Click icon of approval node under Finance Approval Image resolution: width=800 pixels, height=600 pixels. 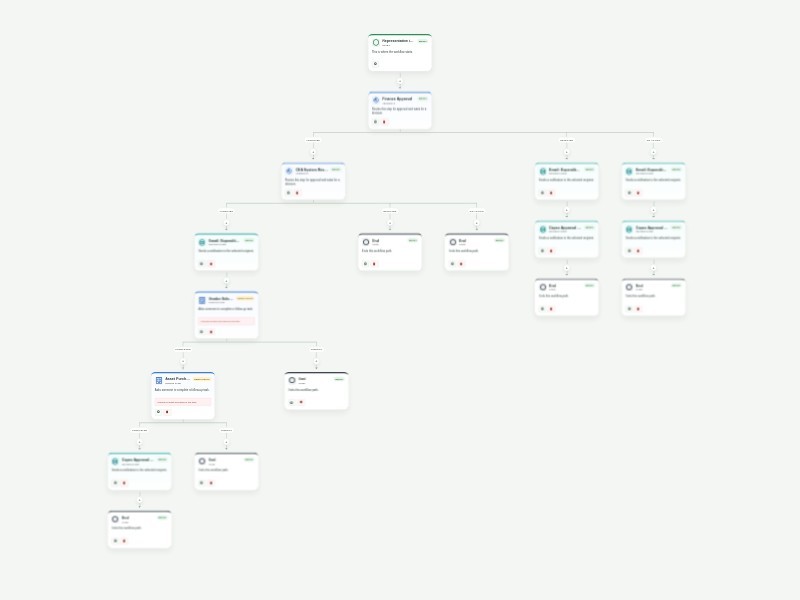[x=289, y=171]
